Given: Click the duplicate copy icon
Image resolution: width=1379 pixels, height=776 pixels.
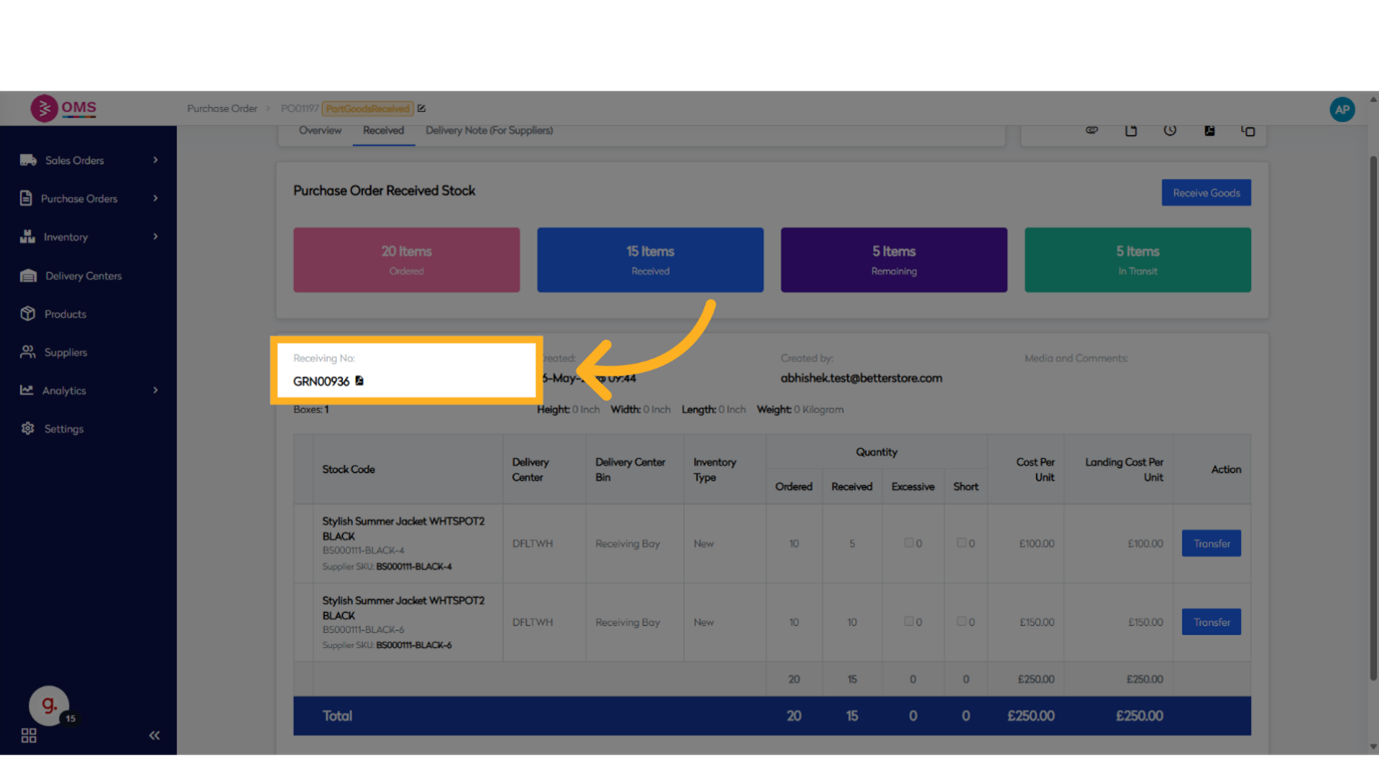Looking at the screenshot, I should click(x=1248, y=131).
